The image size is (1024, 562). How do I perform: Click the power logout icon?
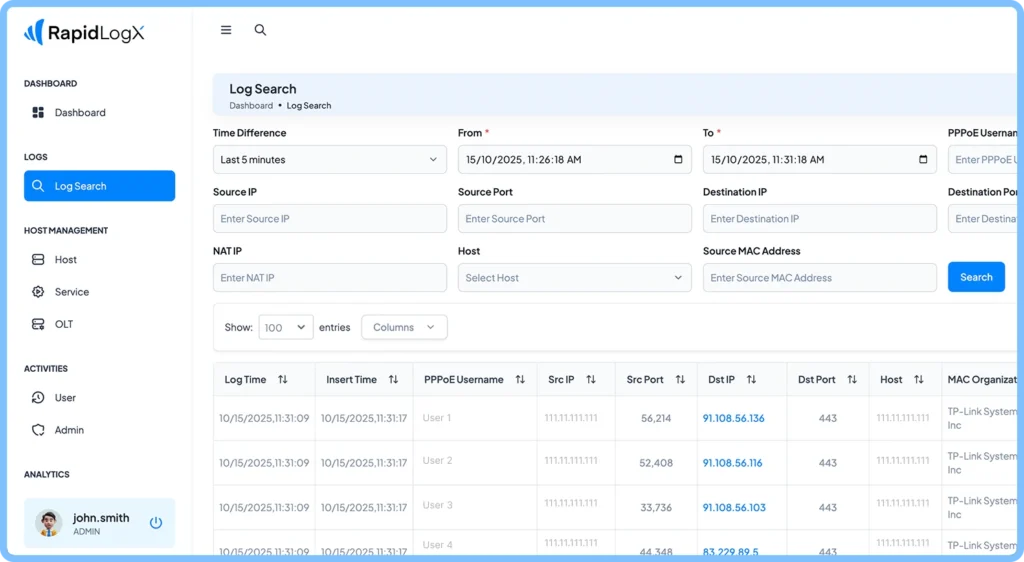pos(156,523)
